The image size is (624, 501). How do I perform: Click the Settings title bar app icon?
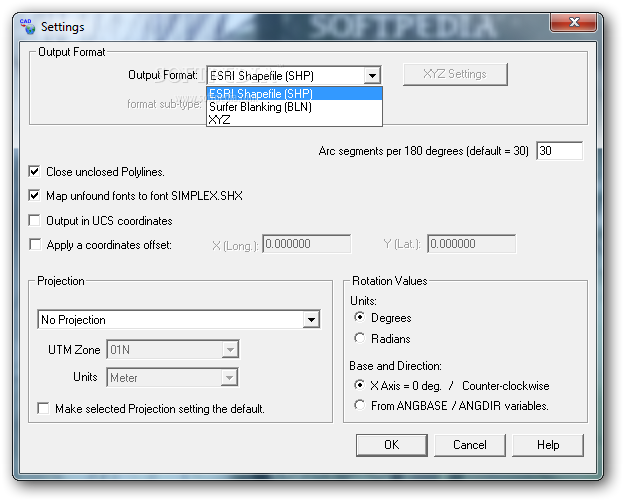coord(27,26)
